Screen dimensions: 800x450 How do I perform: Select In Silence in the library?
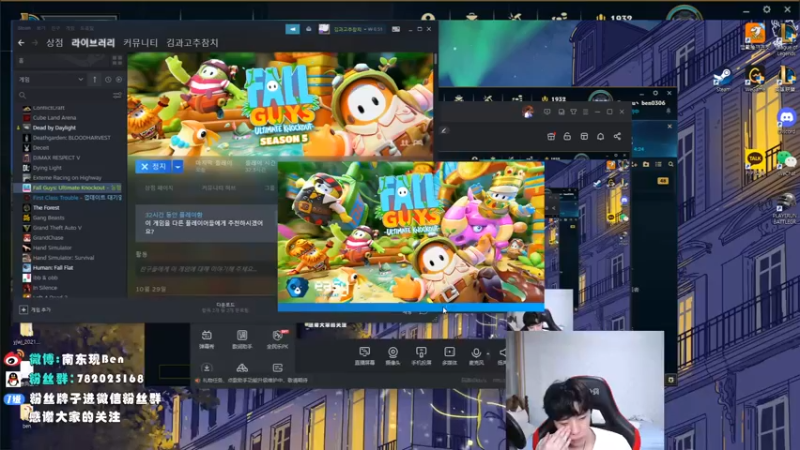[x=45, y=288]
